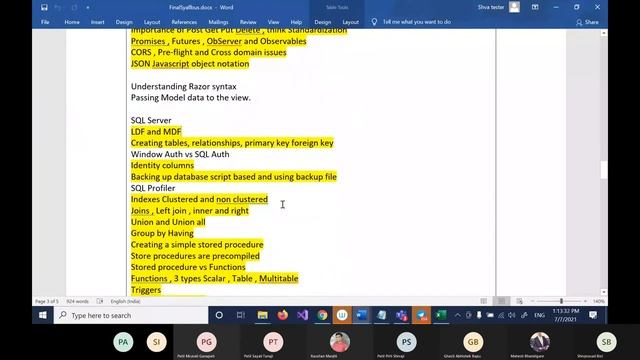Viewport: 640px width, 360px height.
Task: Switch to the Insert ribbon tab
Action: 98,22
